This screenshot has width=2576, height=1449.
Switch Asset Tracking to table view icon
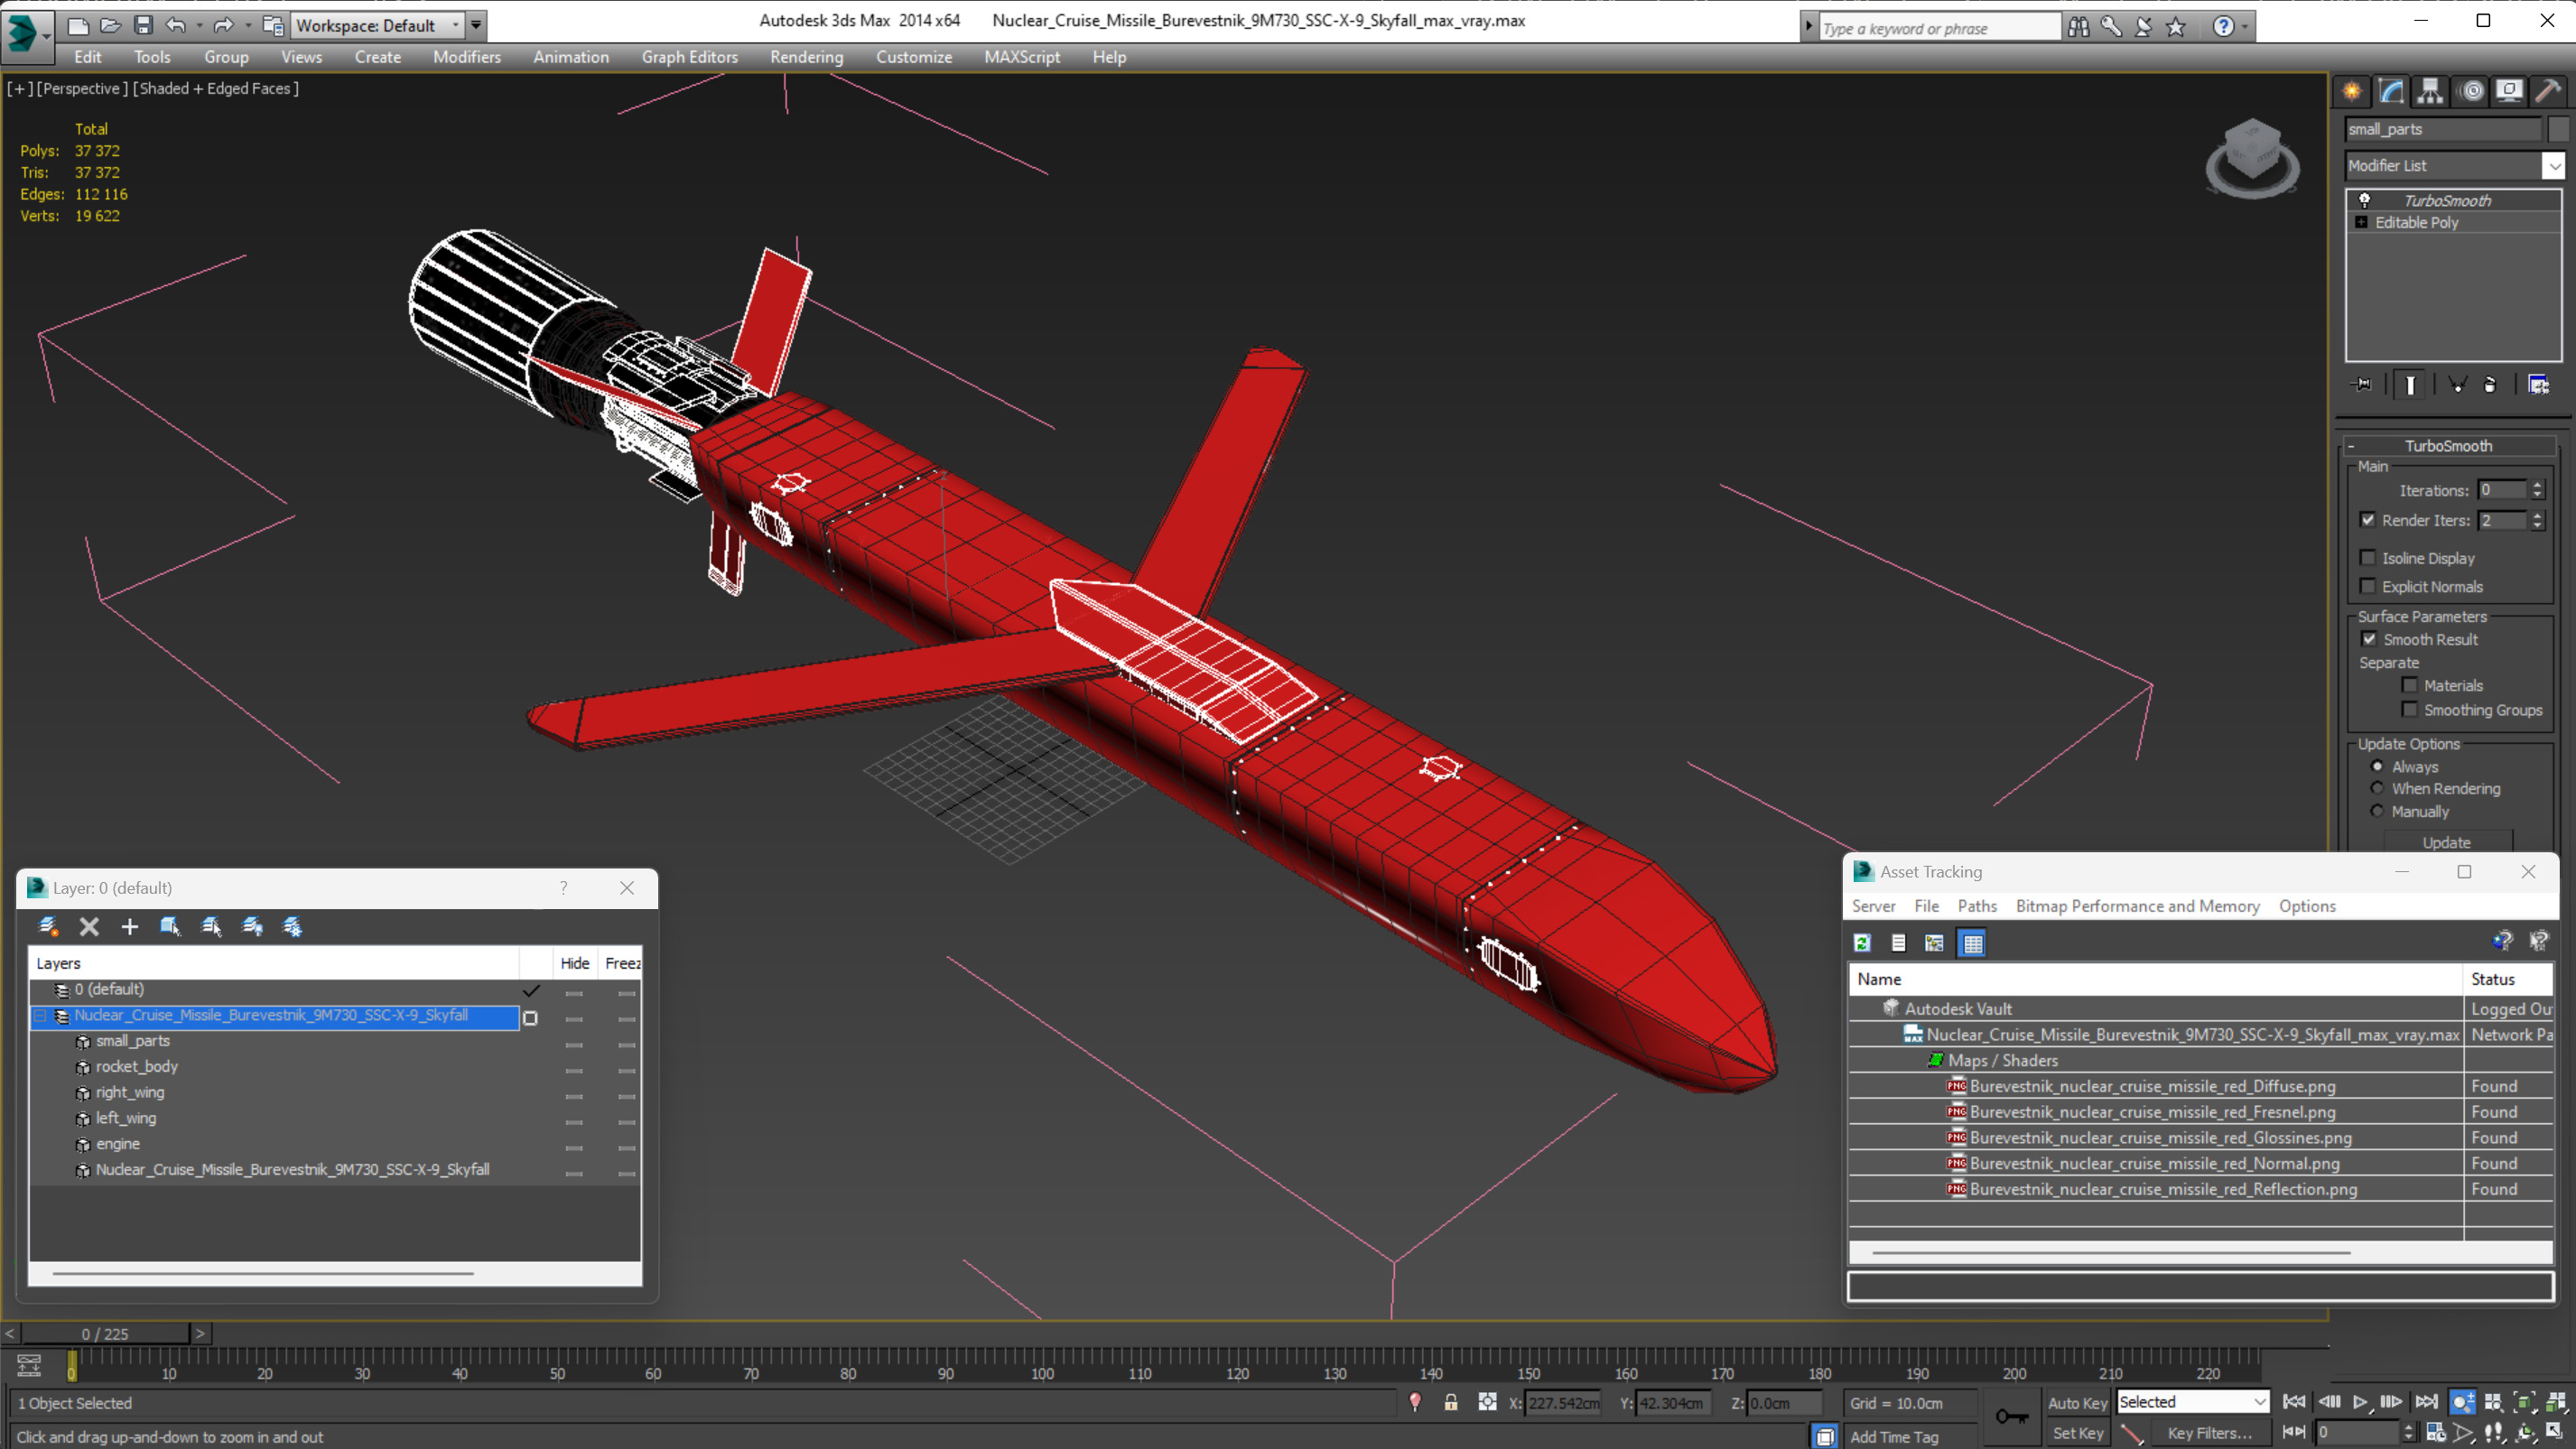click(1972, 943)
